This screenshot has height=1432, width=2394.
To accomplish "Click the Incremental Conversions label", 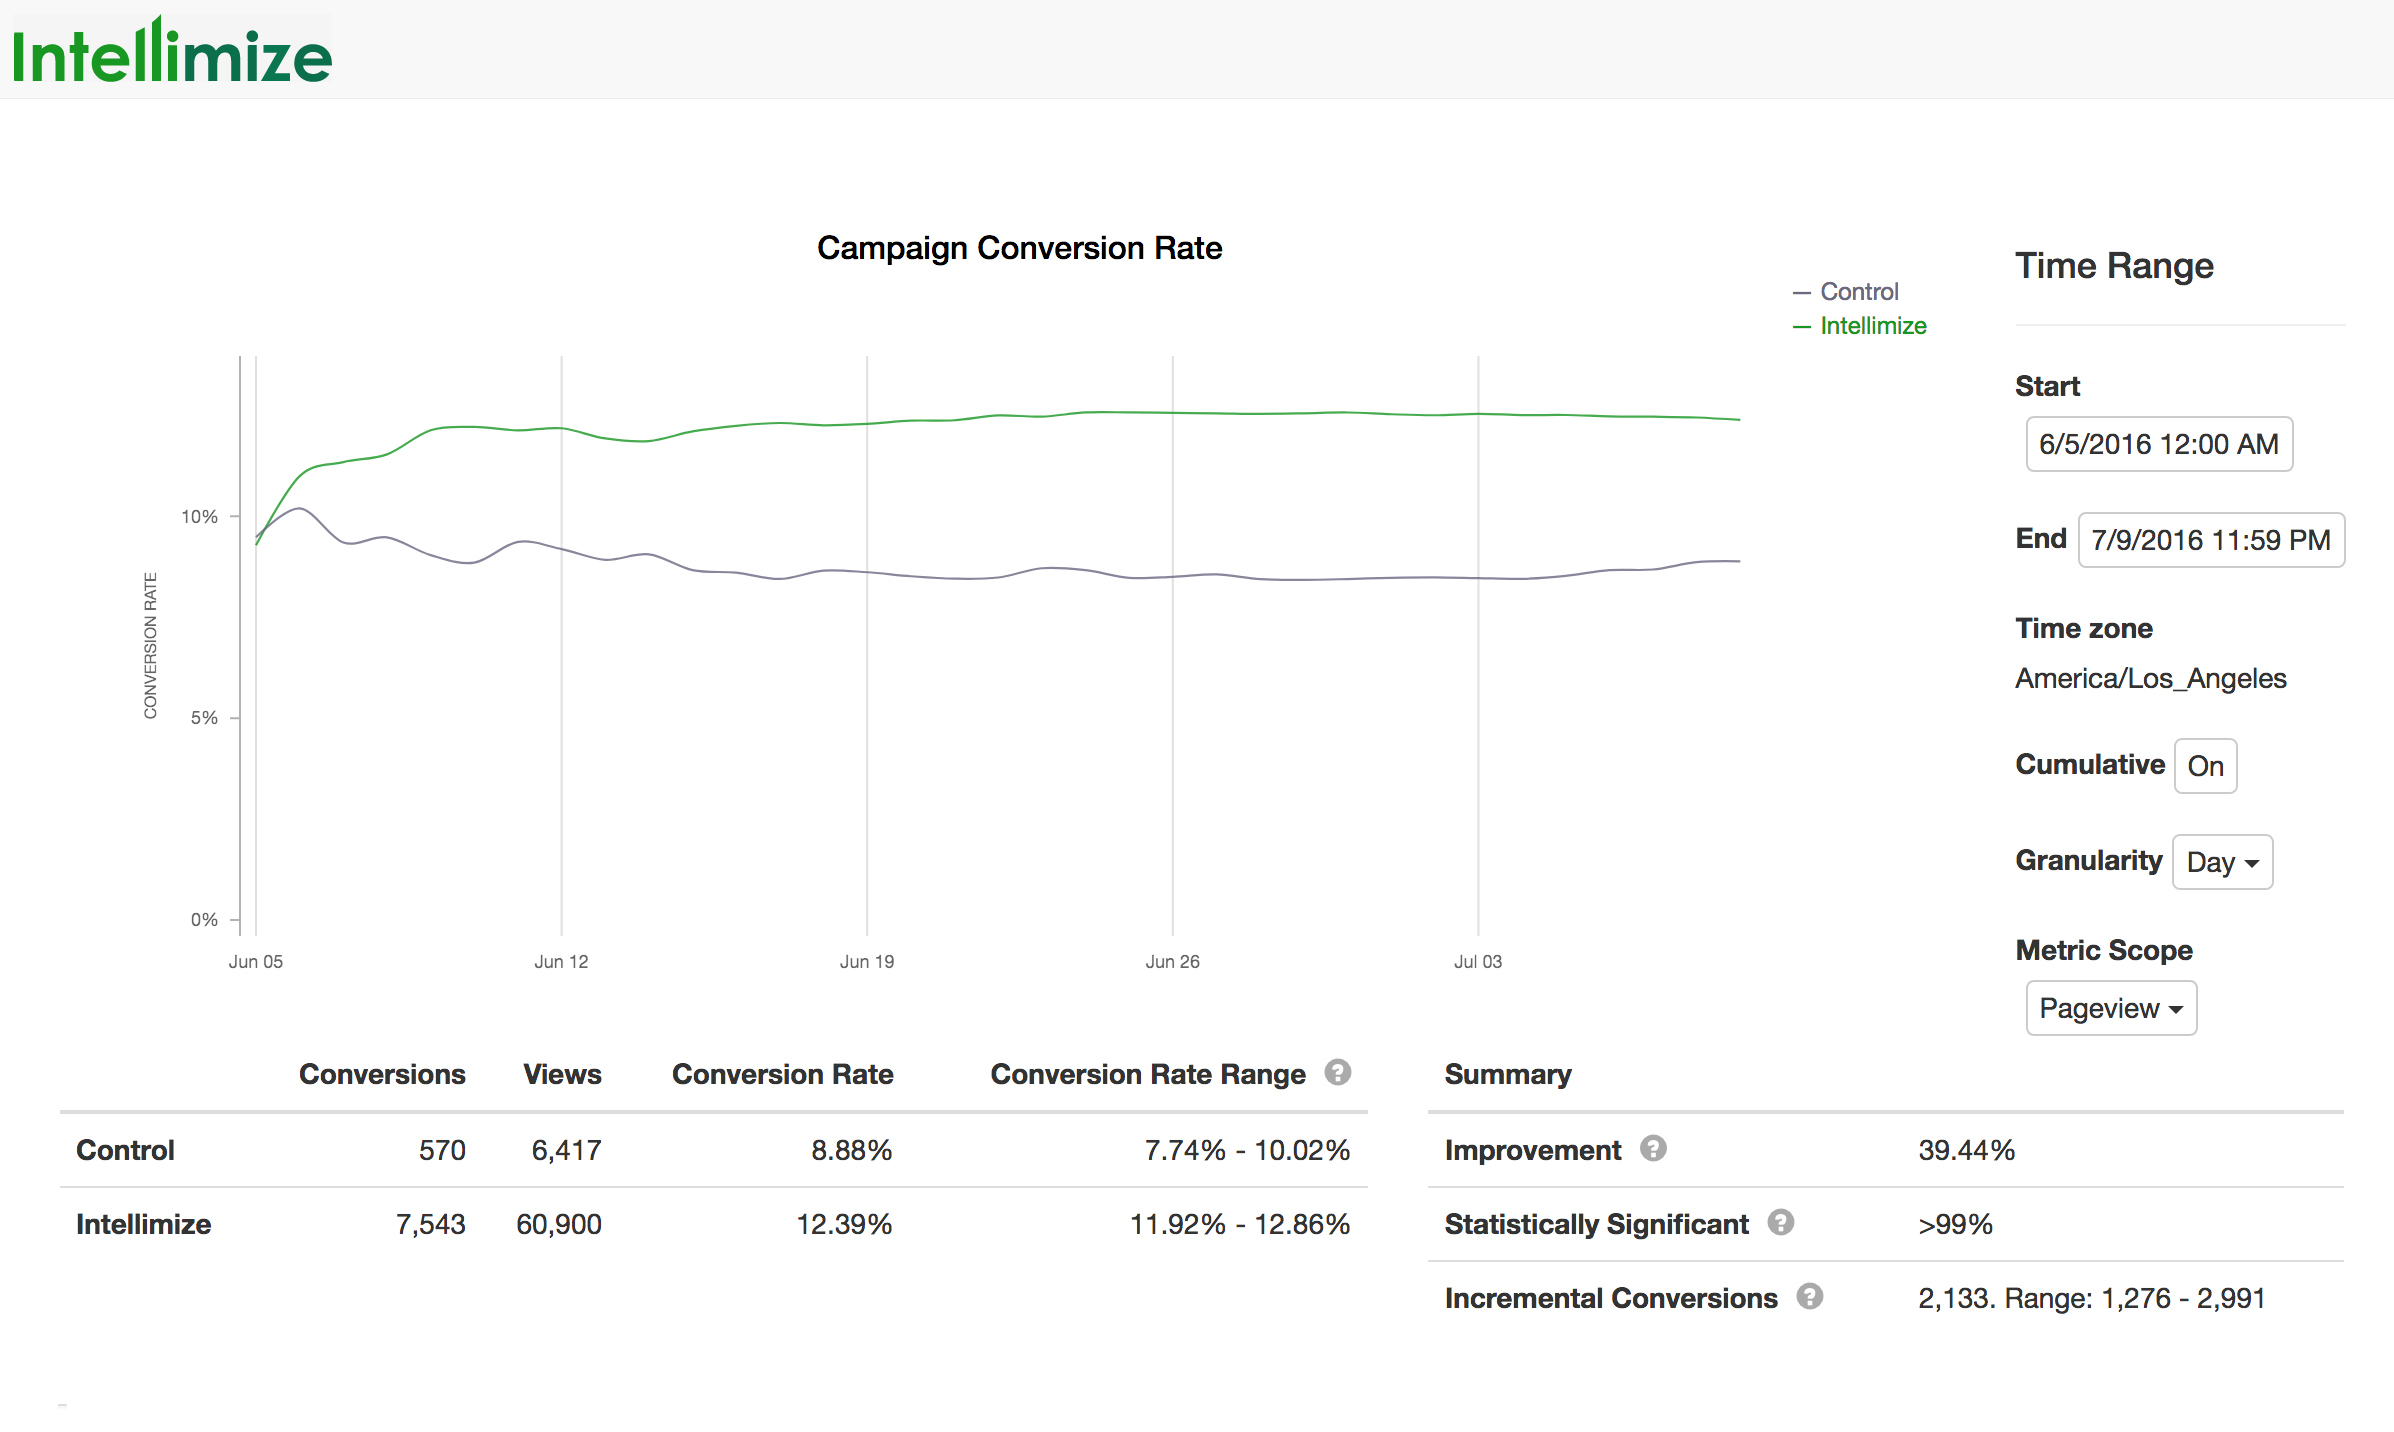I will [x=1611, y=1298].
